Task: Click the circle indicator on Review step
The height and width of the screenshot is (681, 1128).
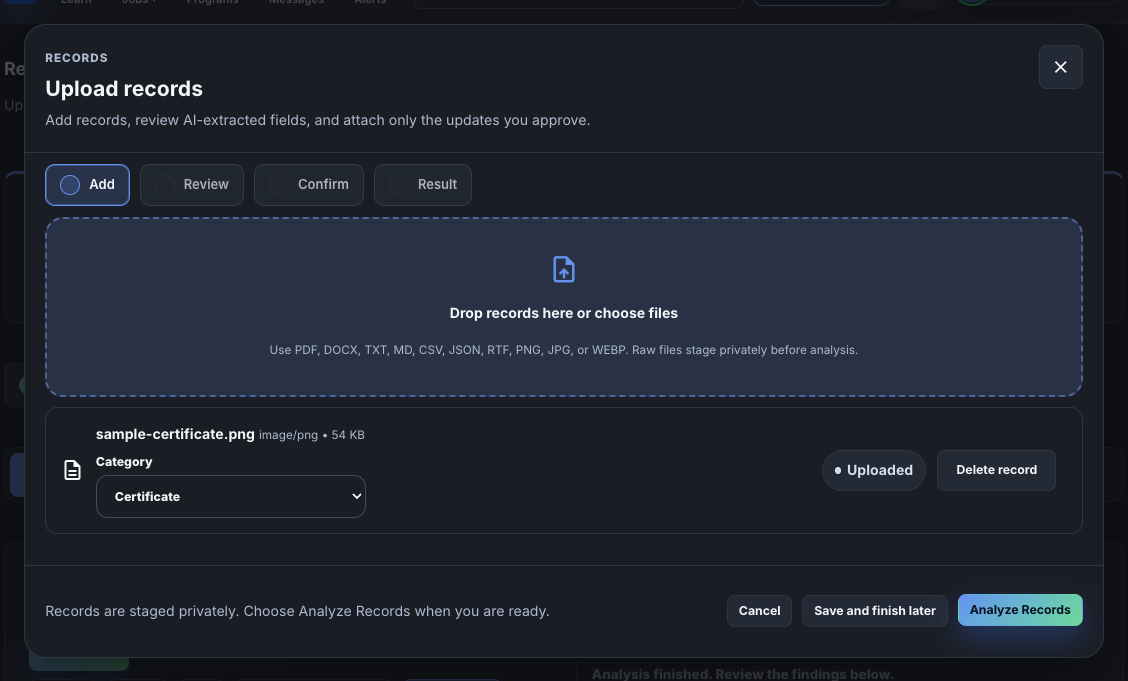Action: 165,185
